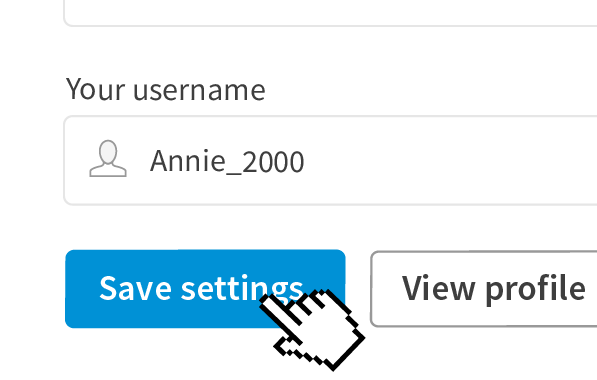Click the 'Annie_2000' username text
Screen dimensions: 597x380
(x=227, y=161)
